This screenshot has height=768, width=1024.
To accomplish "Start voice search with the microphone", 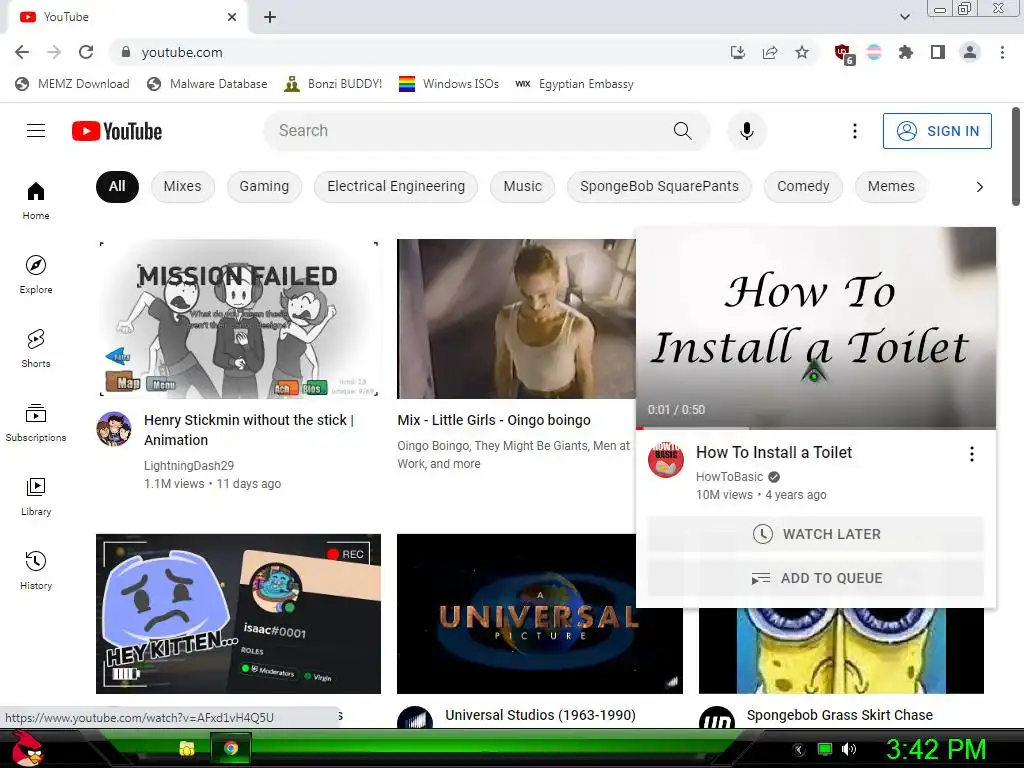I will point(746,131).
